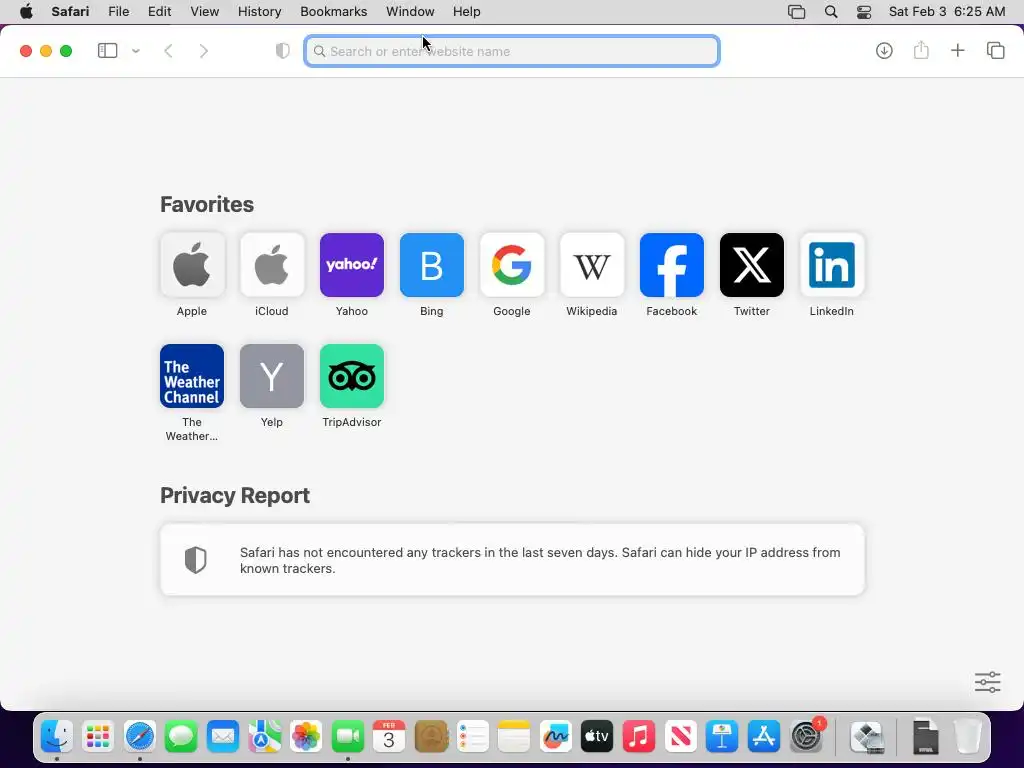Focus the Search or enter website name field
Screen dimensions: 1024x768
(512, 51)
